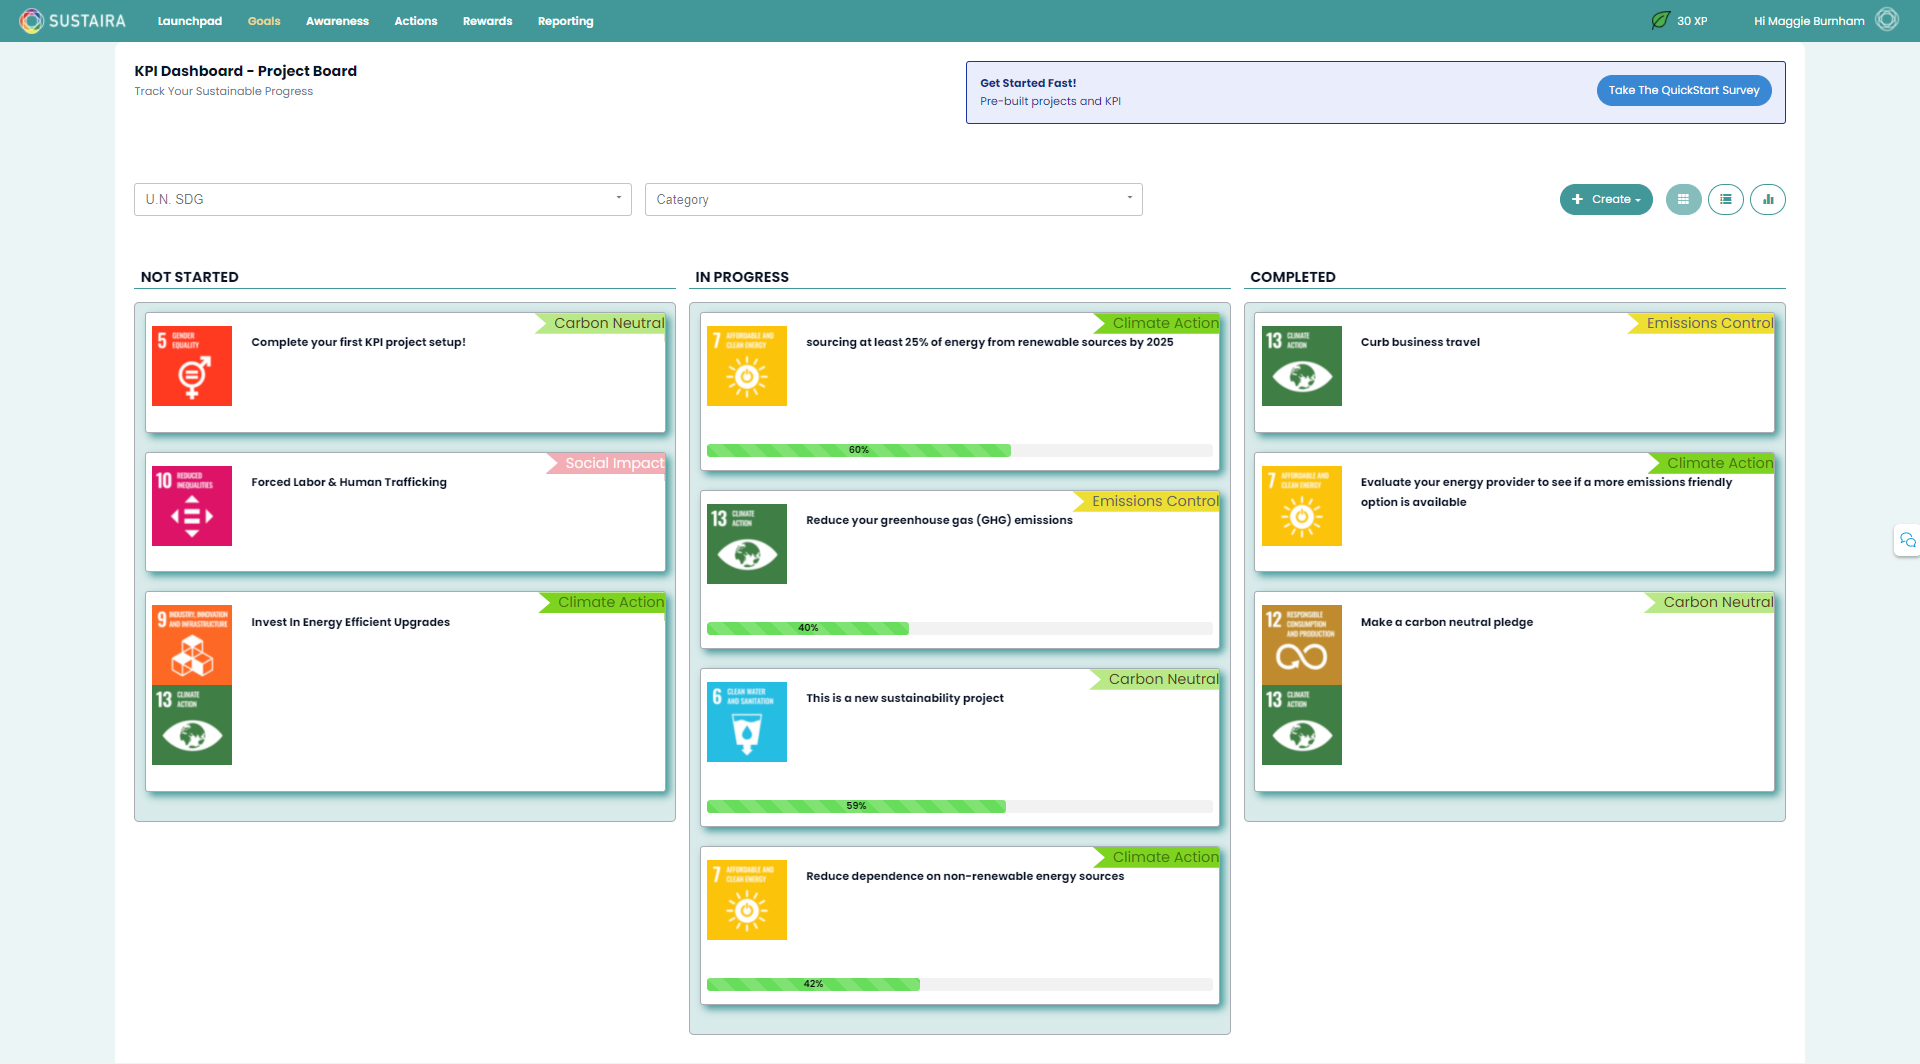
Task: Open the Awareness menu
Action: point(337,21)
